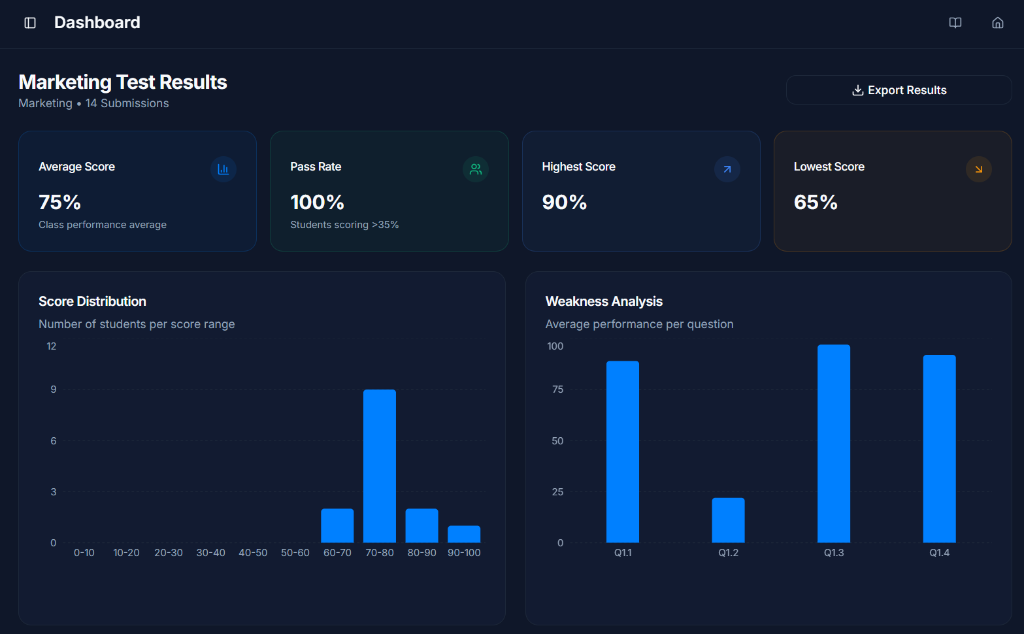This screenshot has width=1024, height=634.
Task: Select the Dashboard header title
Action: tap(97, 23)
